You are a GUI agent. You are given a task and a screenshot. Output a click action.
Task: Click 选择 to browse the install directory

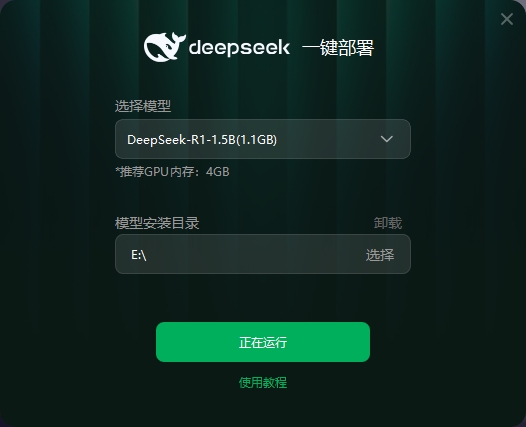tap(380, 255)
